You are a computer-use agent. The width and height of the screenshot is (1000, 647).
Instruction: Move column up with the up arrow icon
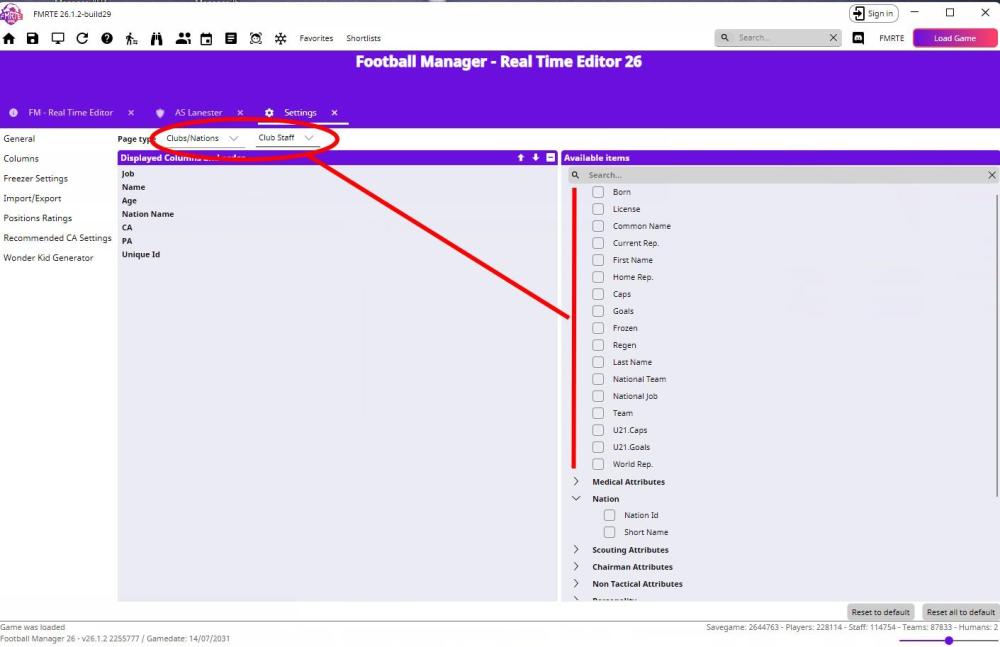(x=520, y=157)
